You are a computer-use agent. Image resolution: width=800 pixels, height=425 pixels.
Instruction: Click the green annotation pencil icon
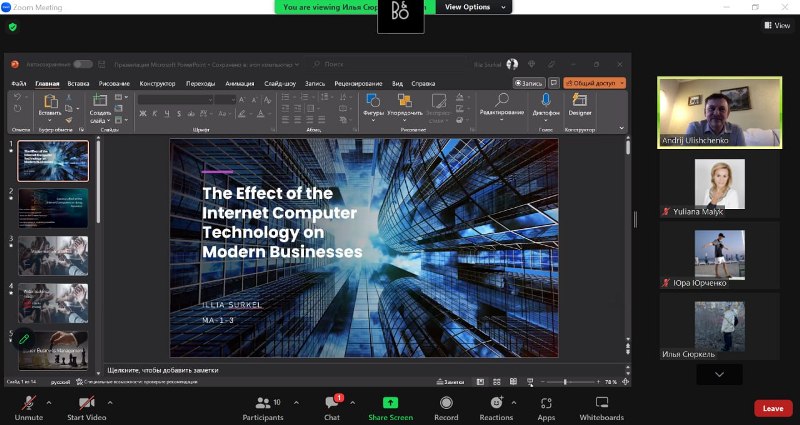(24, 339)
